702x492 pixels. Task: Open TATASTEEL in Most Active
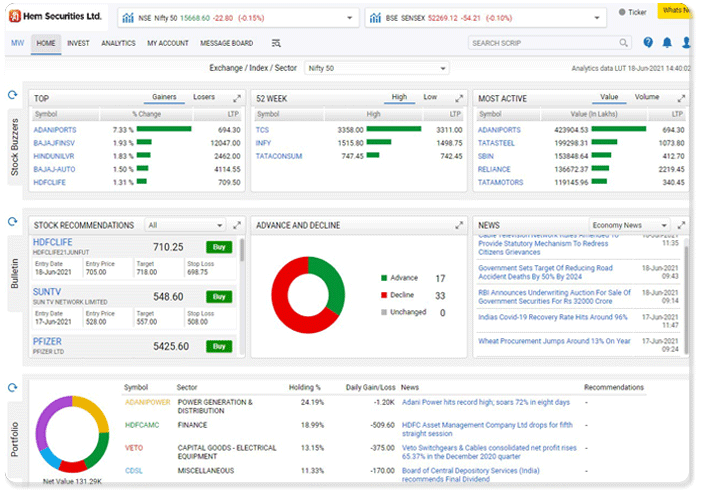coord(496,143)
